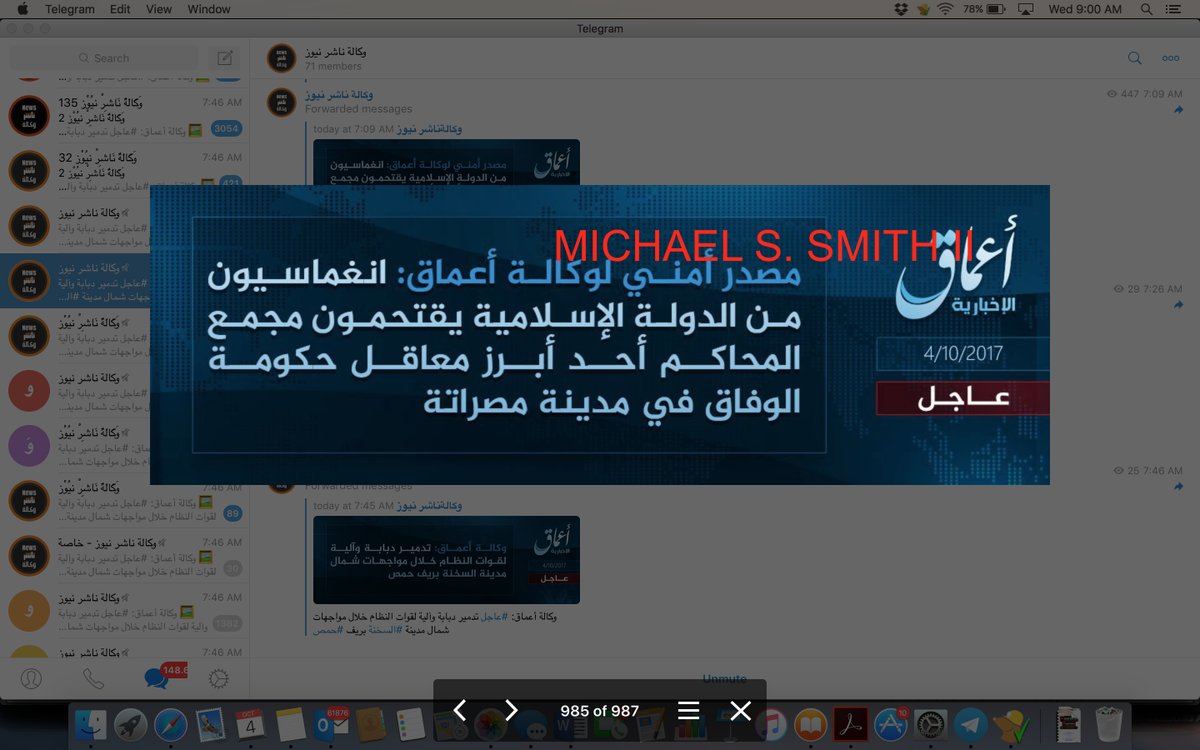Open iTunes from the Dock
The height and width of the screenshot is (750, 1200).
[x=771, y=725]
